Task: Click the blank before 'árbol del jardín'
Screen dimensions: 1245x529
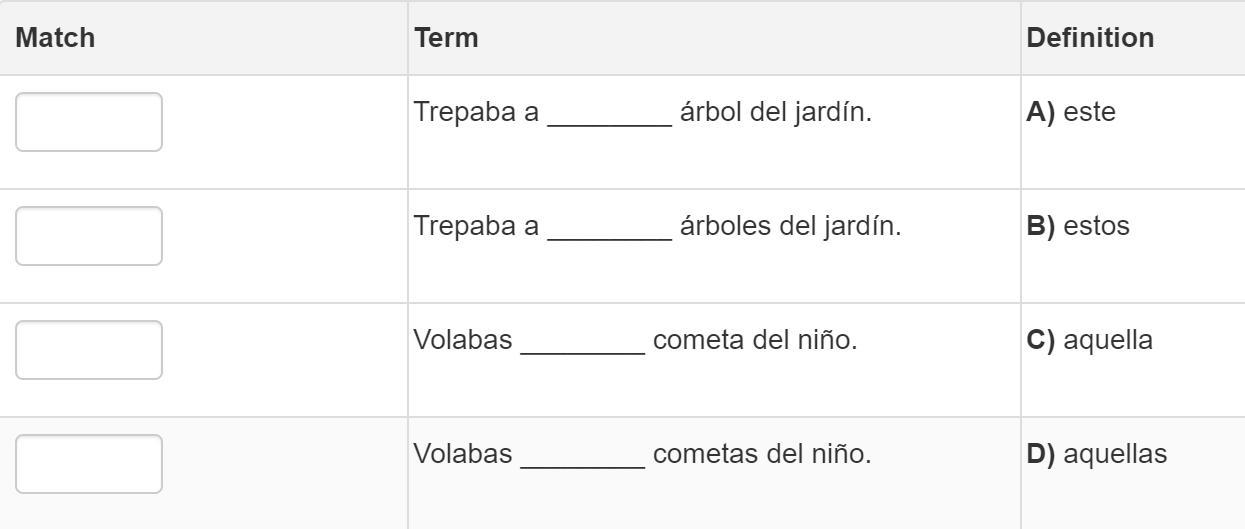Action: (609, 114)
